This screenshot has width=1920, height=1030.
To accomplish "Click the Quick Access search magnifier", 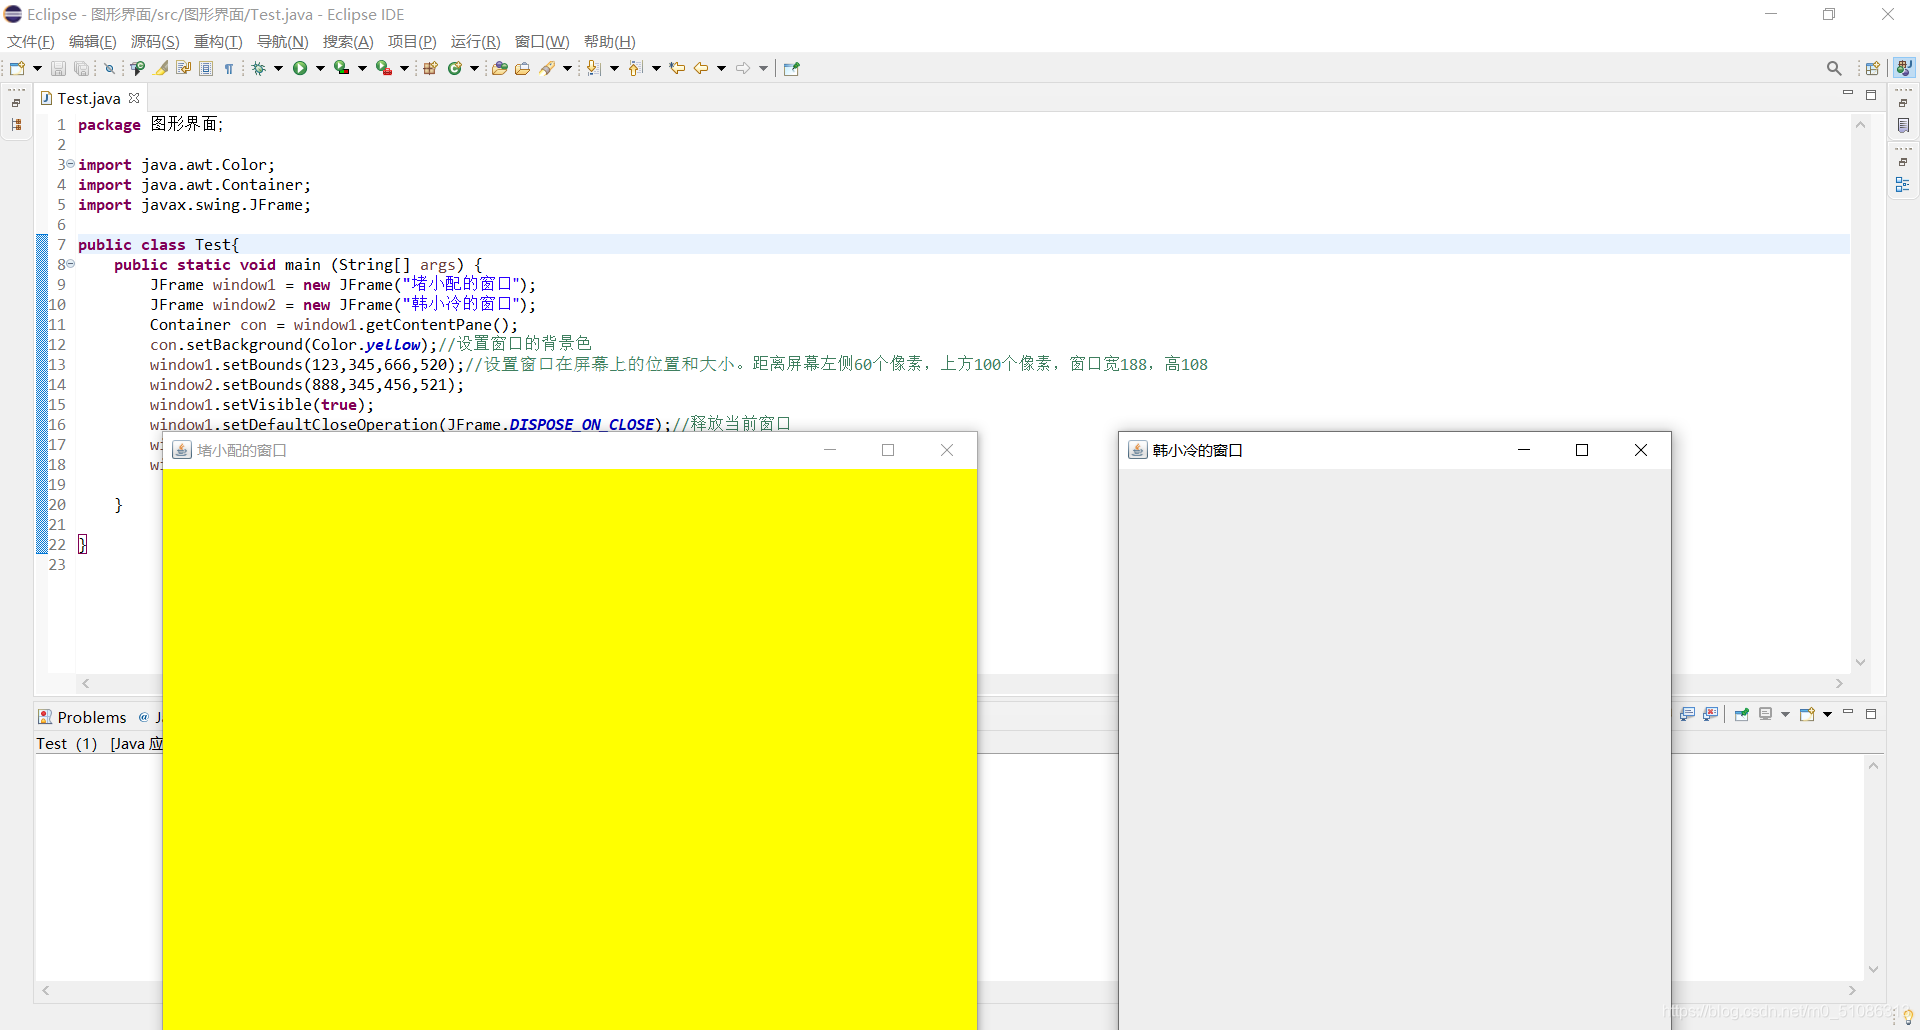I will click(1834, 68).
